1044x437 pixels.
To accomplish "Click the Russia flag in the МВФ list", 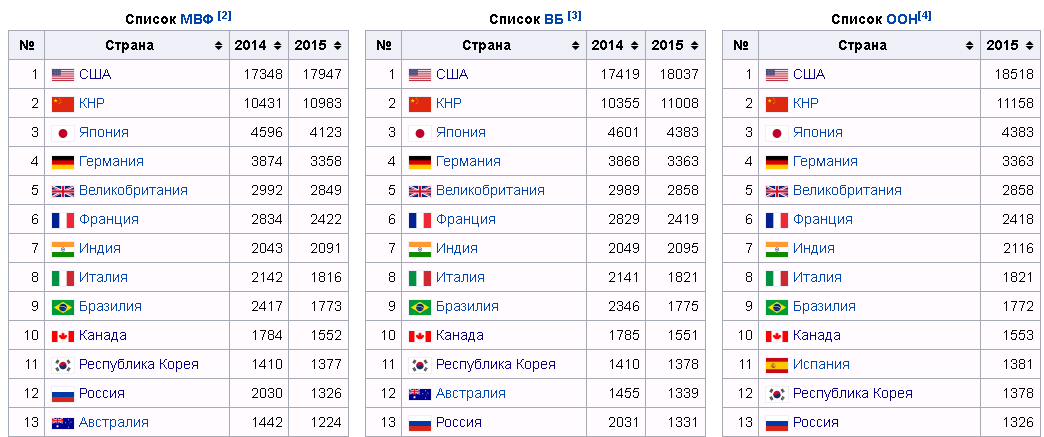I will click(x=63, y=394).
